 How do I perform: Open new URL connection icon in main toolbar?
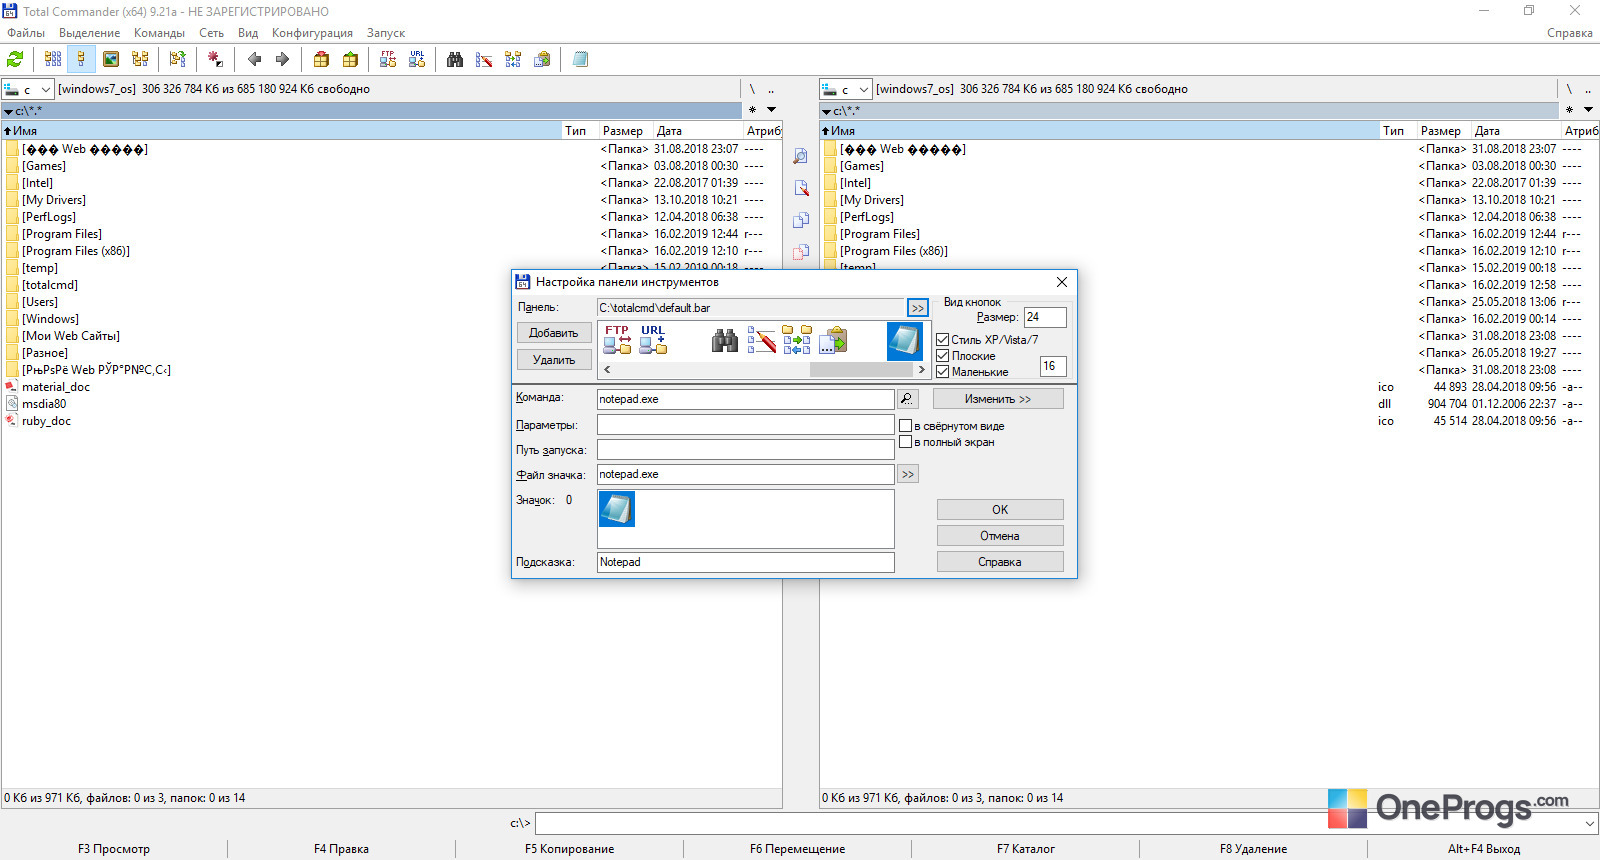(x=417, y=59)
